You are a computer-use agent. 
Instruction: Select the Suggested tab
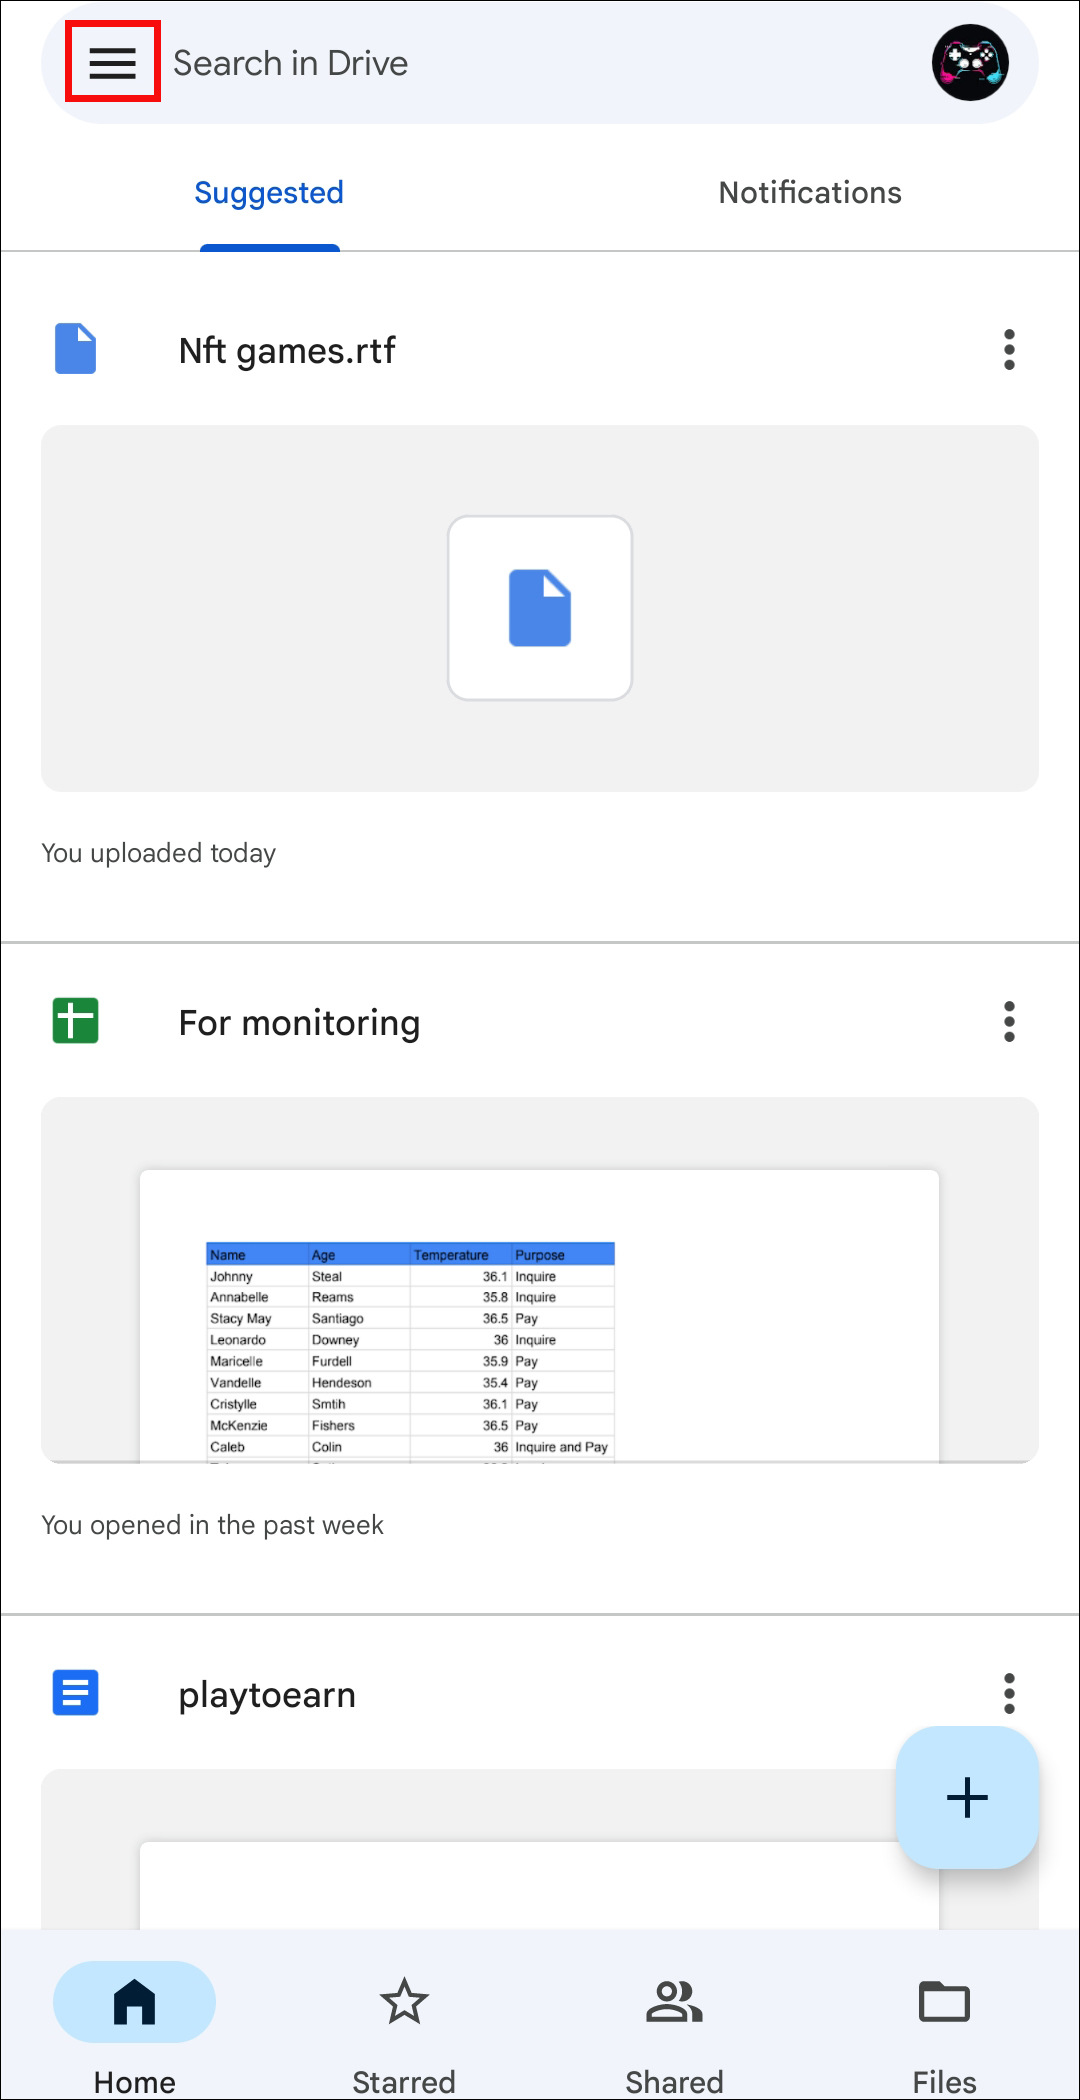click(x=269, y=193)
